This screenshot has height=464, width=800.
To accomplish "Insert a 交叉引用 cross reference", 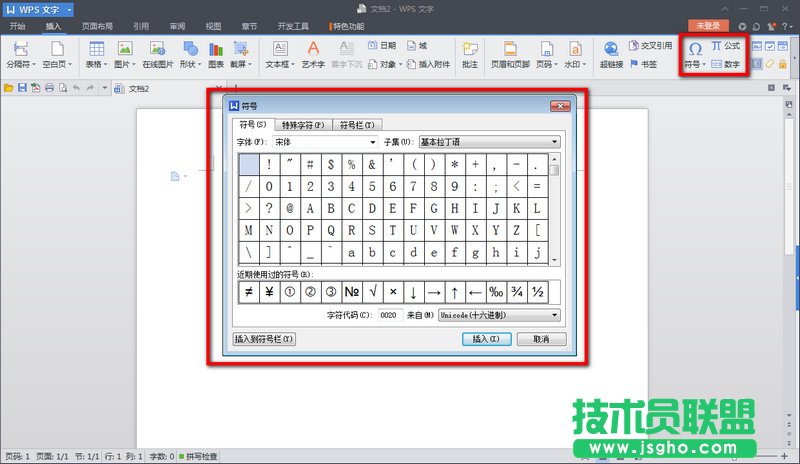I will click(651, 45).
